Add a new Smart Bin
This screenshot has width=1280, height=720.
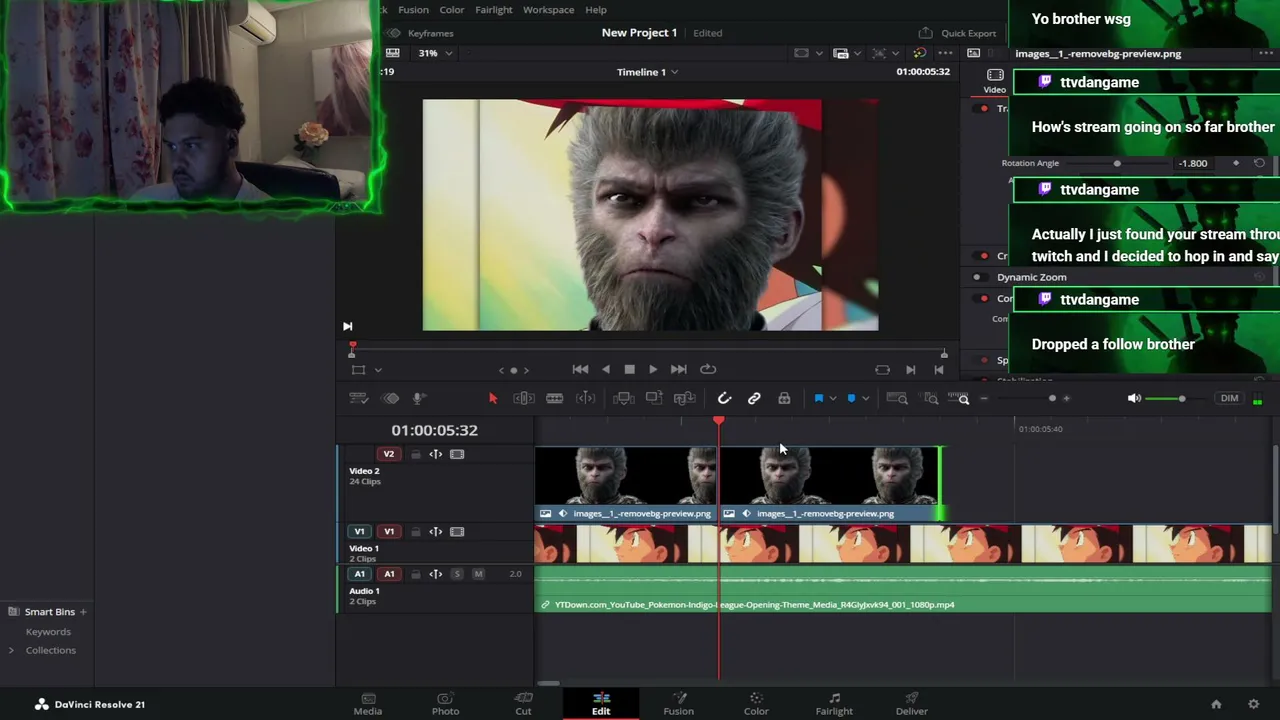pyautogui.click(x=83, y=611)
